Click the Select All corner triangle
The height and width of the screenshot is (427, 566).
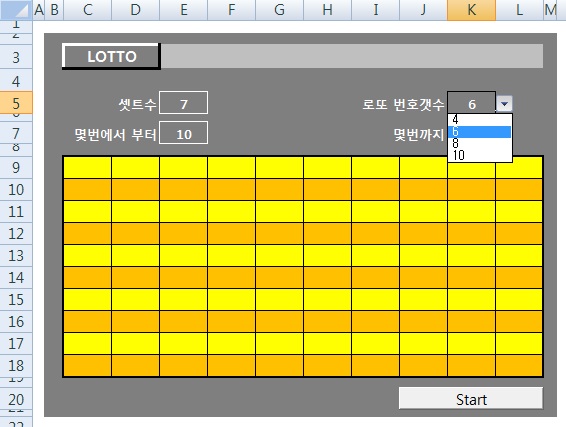pos(16,10)
